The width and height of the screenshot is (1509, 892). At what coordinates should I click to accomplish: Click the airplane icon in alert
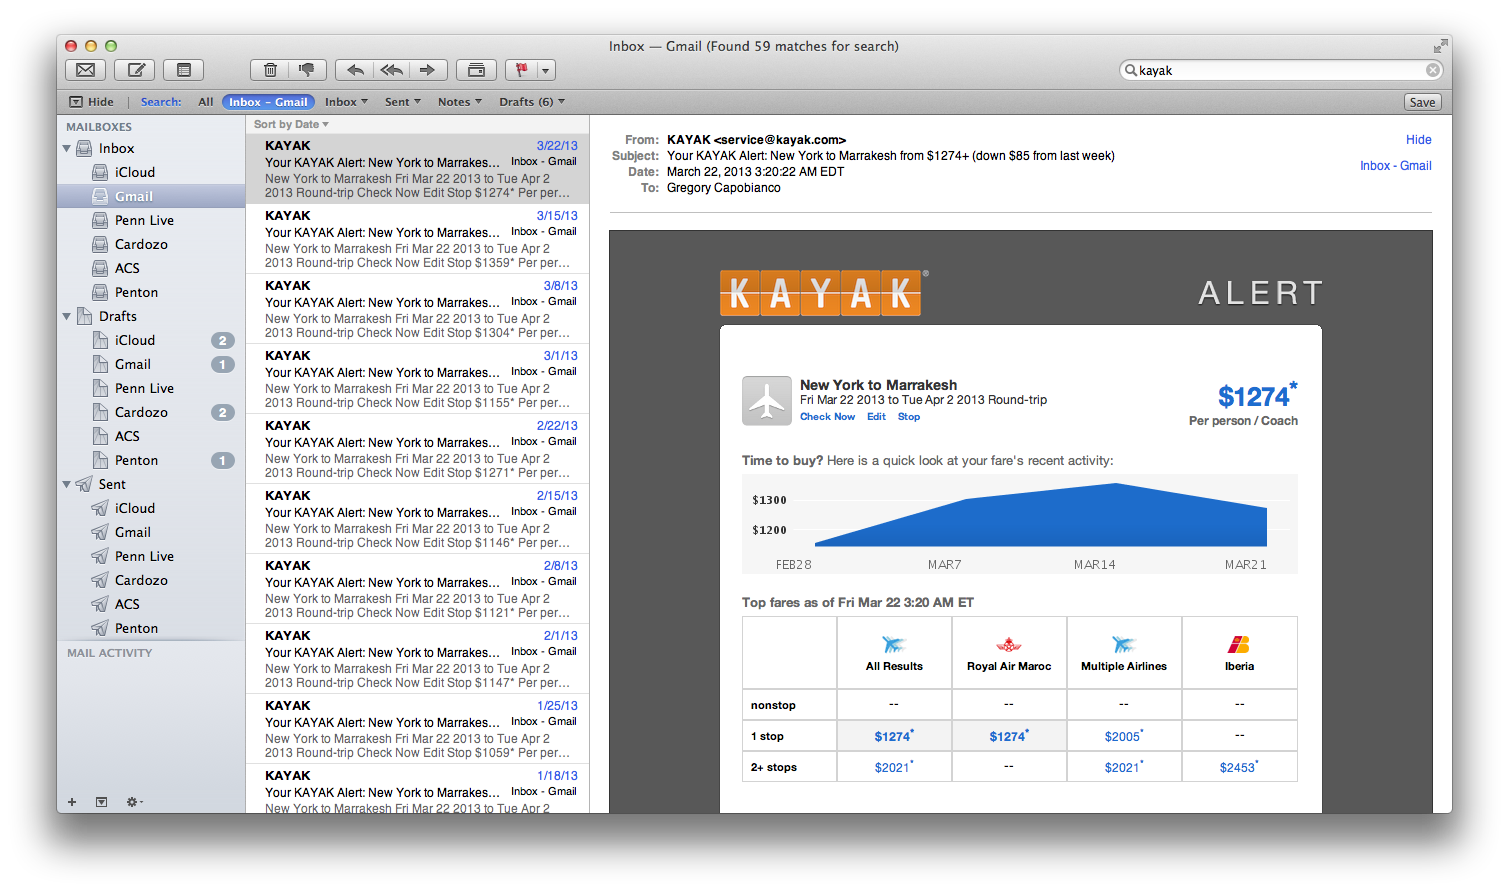[x=767, y=401]
